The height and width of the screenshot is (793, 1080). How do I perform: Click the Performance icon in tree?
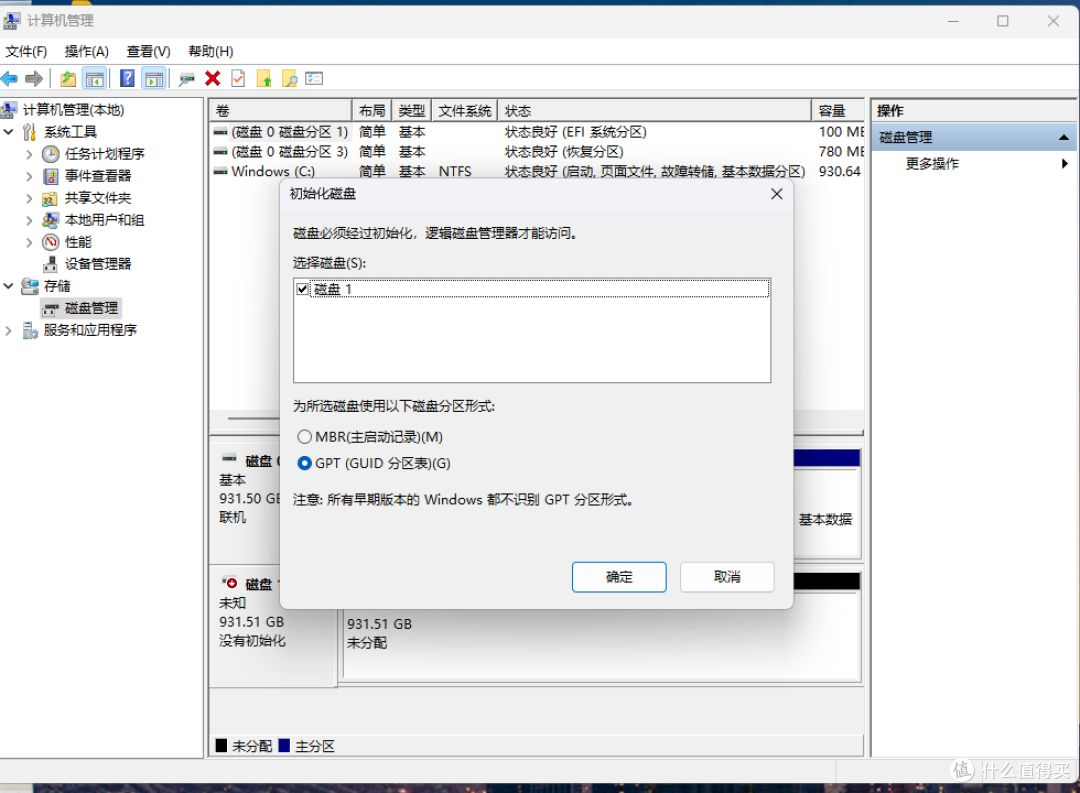pos(51,242)
